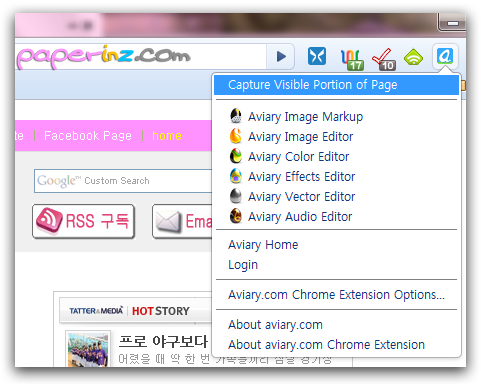Open the red checkmark extension with badge 10
This screenshot has width=481, height=384.
pyautogui.click(x=384, y=59)
